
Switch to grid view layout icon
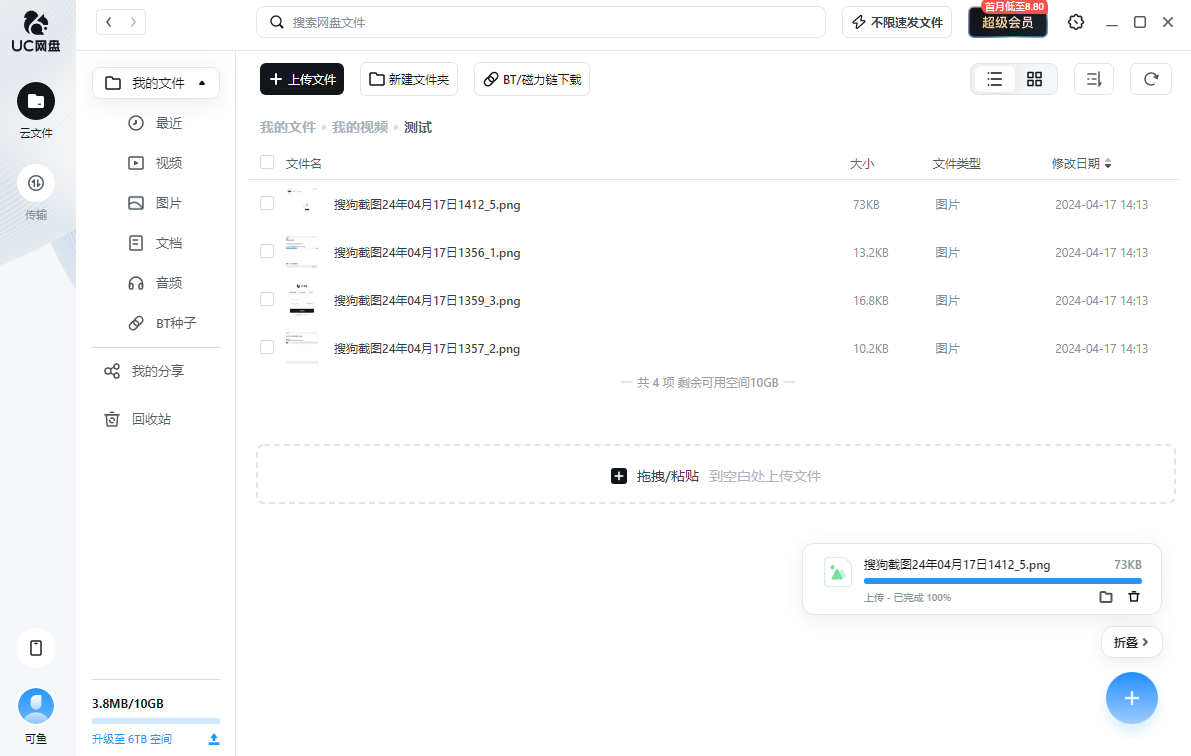(1034, 79)
